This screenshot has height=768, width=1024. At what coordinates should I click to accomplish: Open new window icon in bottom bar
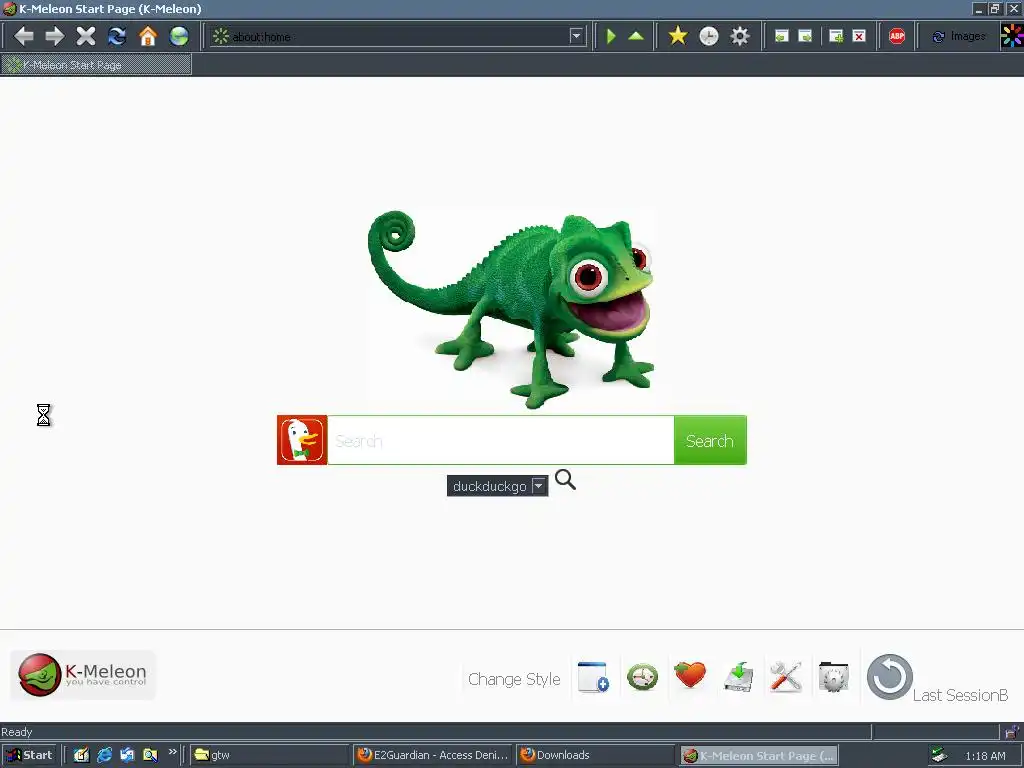coord(593,677)
